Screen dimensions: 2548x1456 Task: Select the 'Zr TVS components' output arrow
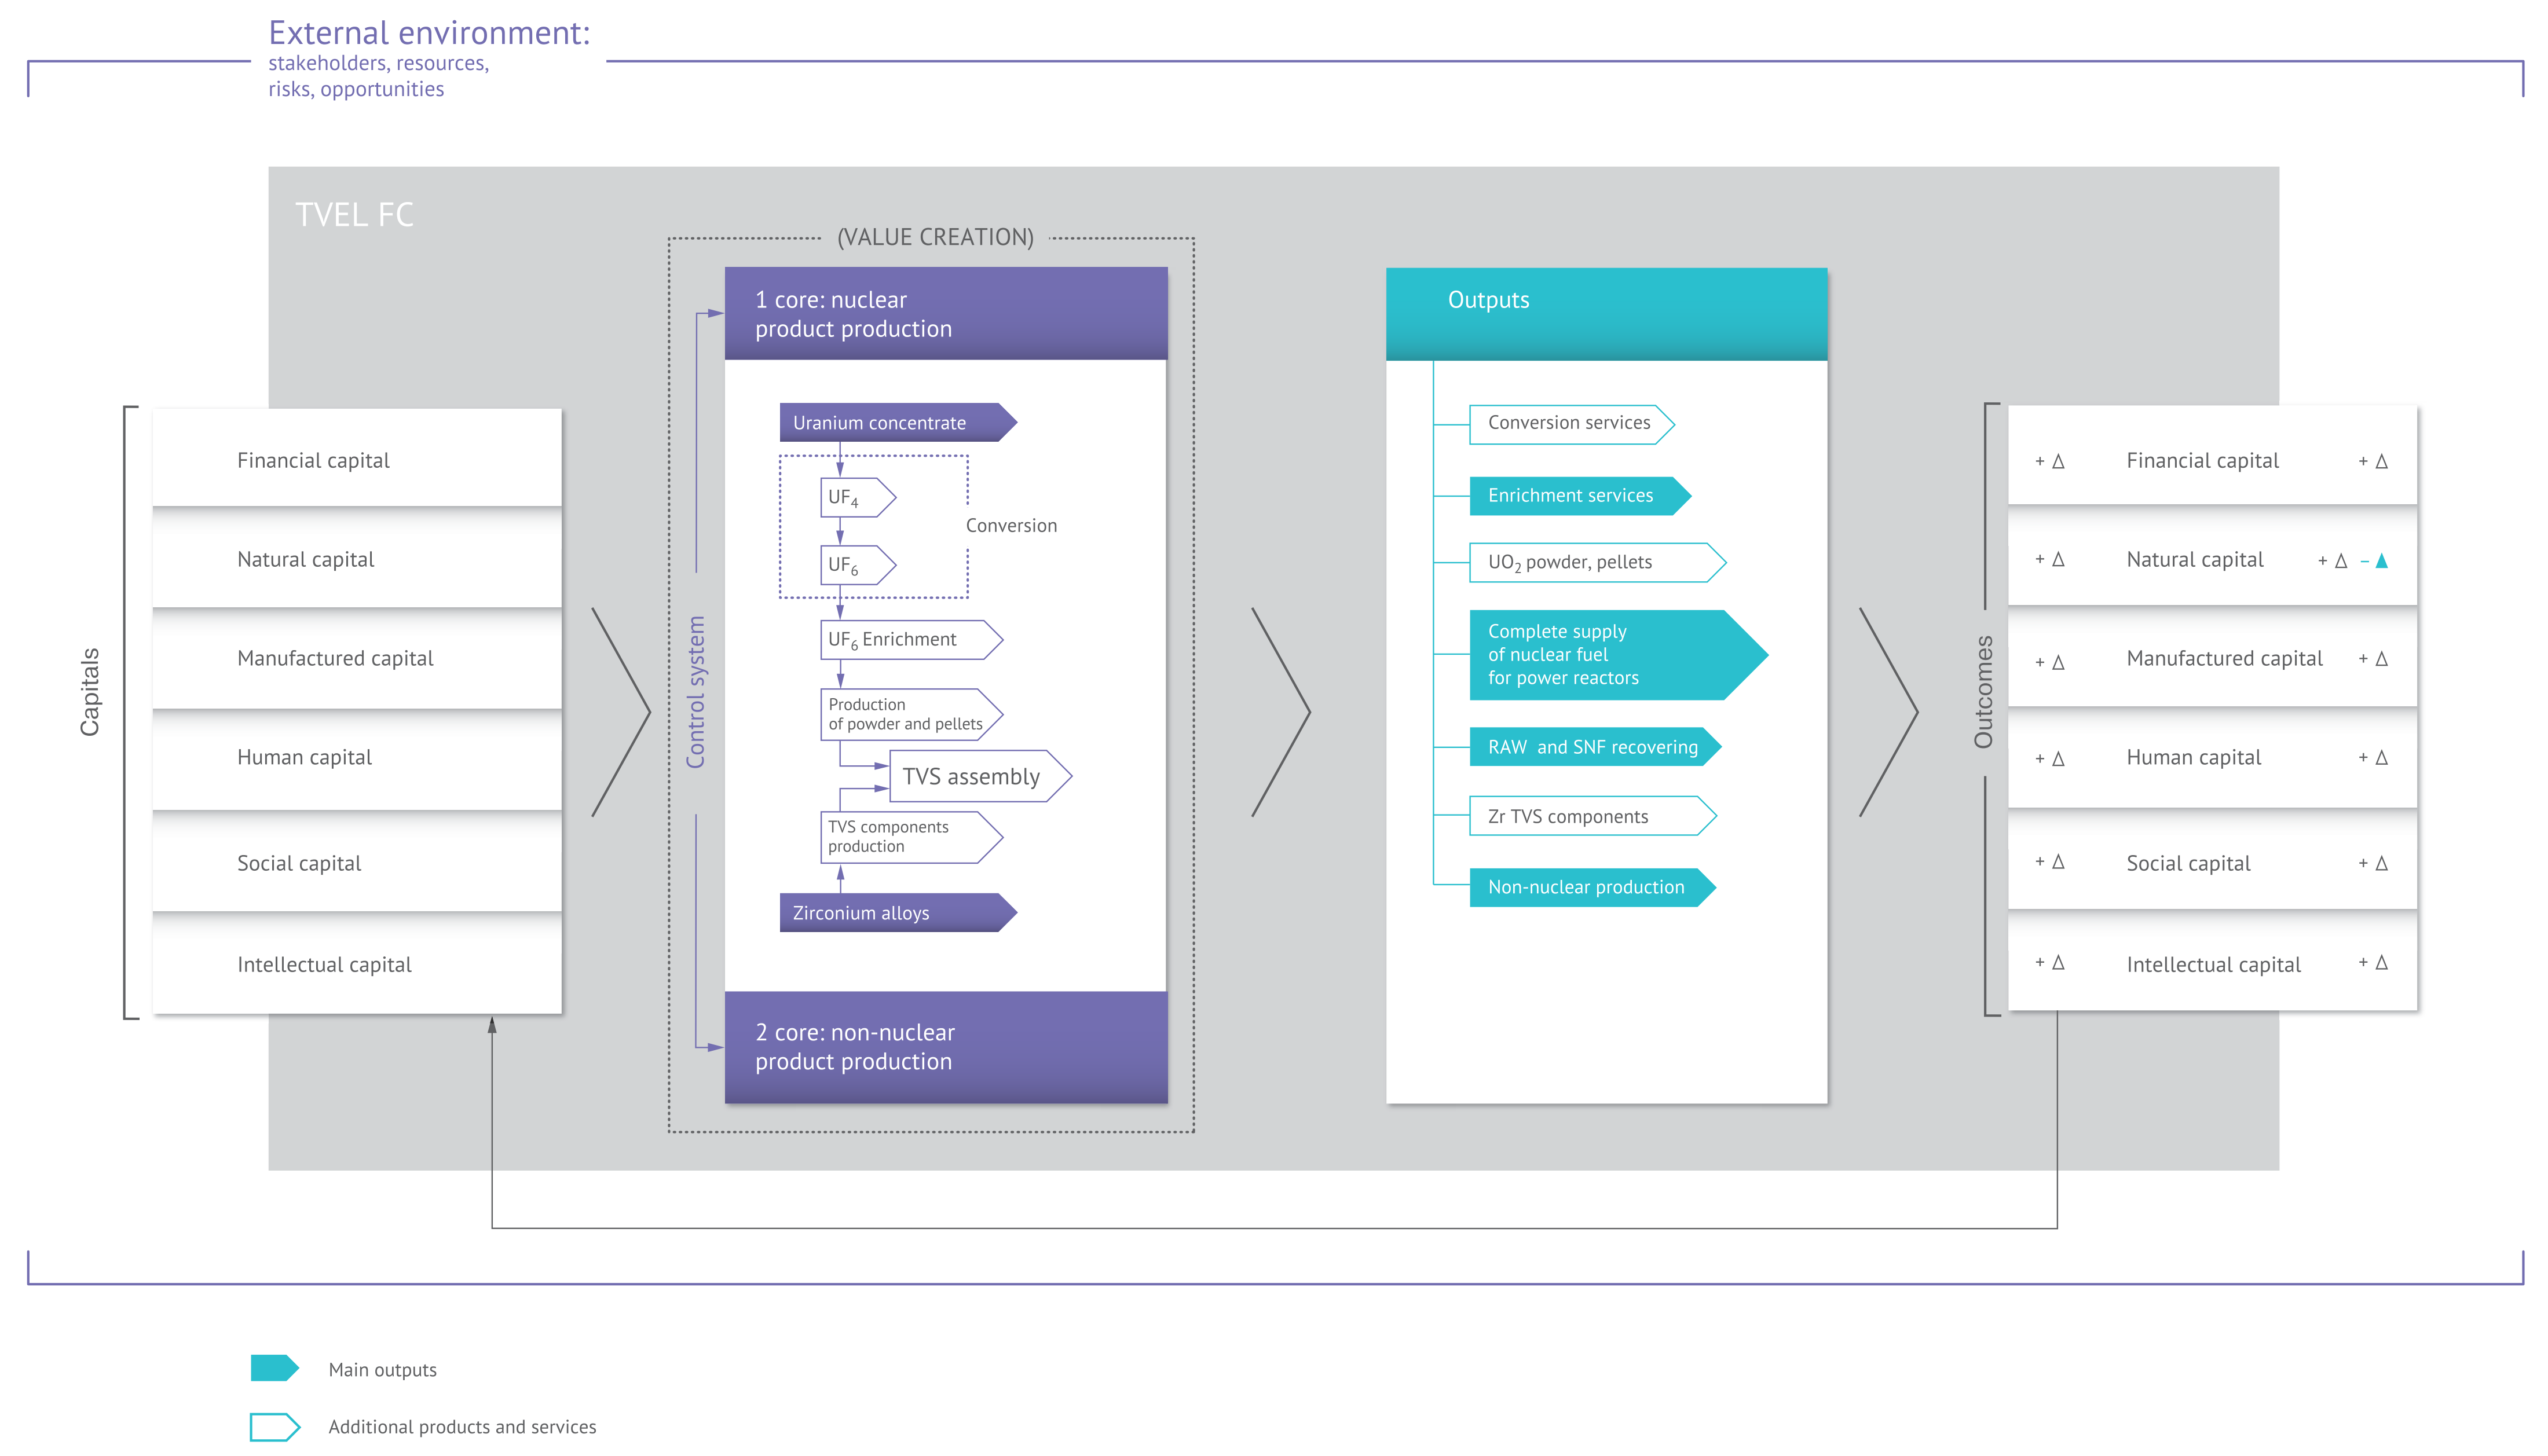click(1593, 816)
